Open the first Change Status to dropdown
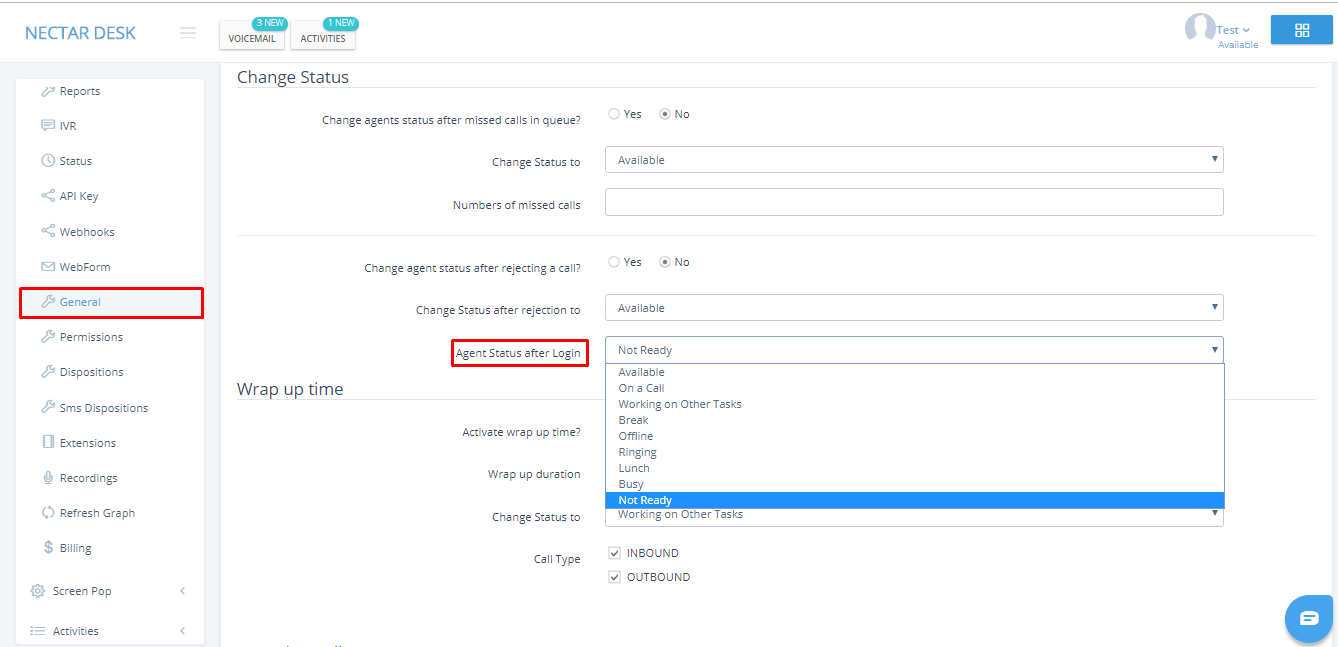Viewport: 1338px width, 647px height. pos(914,160)
